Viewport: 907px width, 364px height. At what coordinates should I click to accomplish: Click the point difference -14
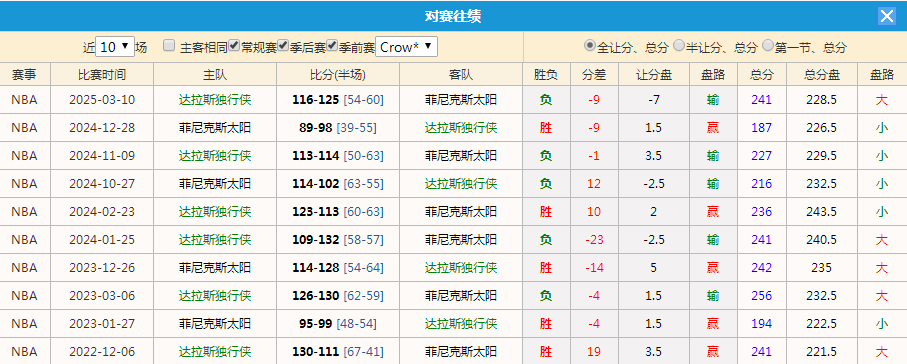[594, 267]
